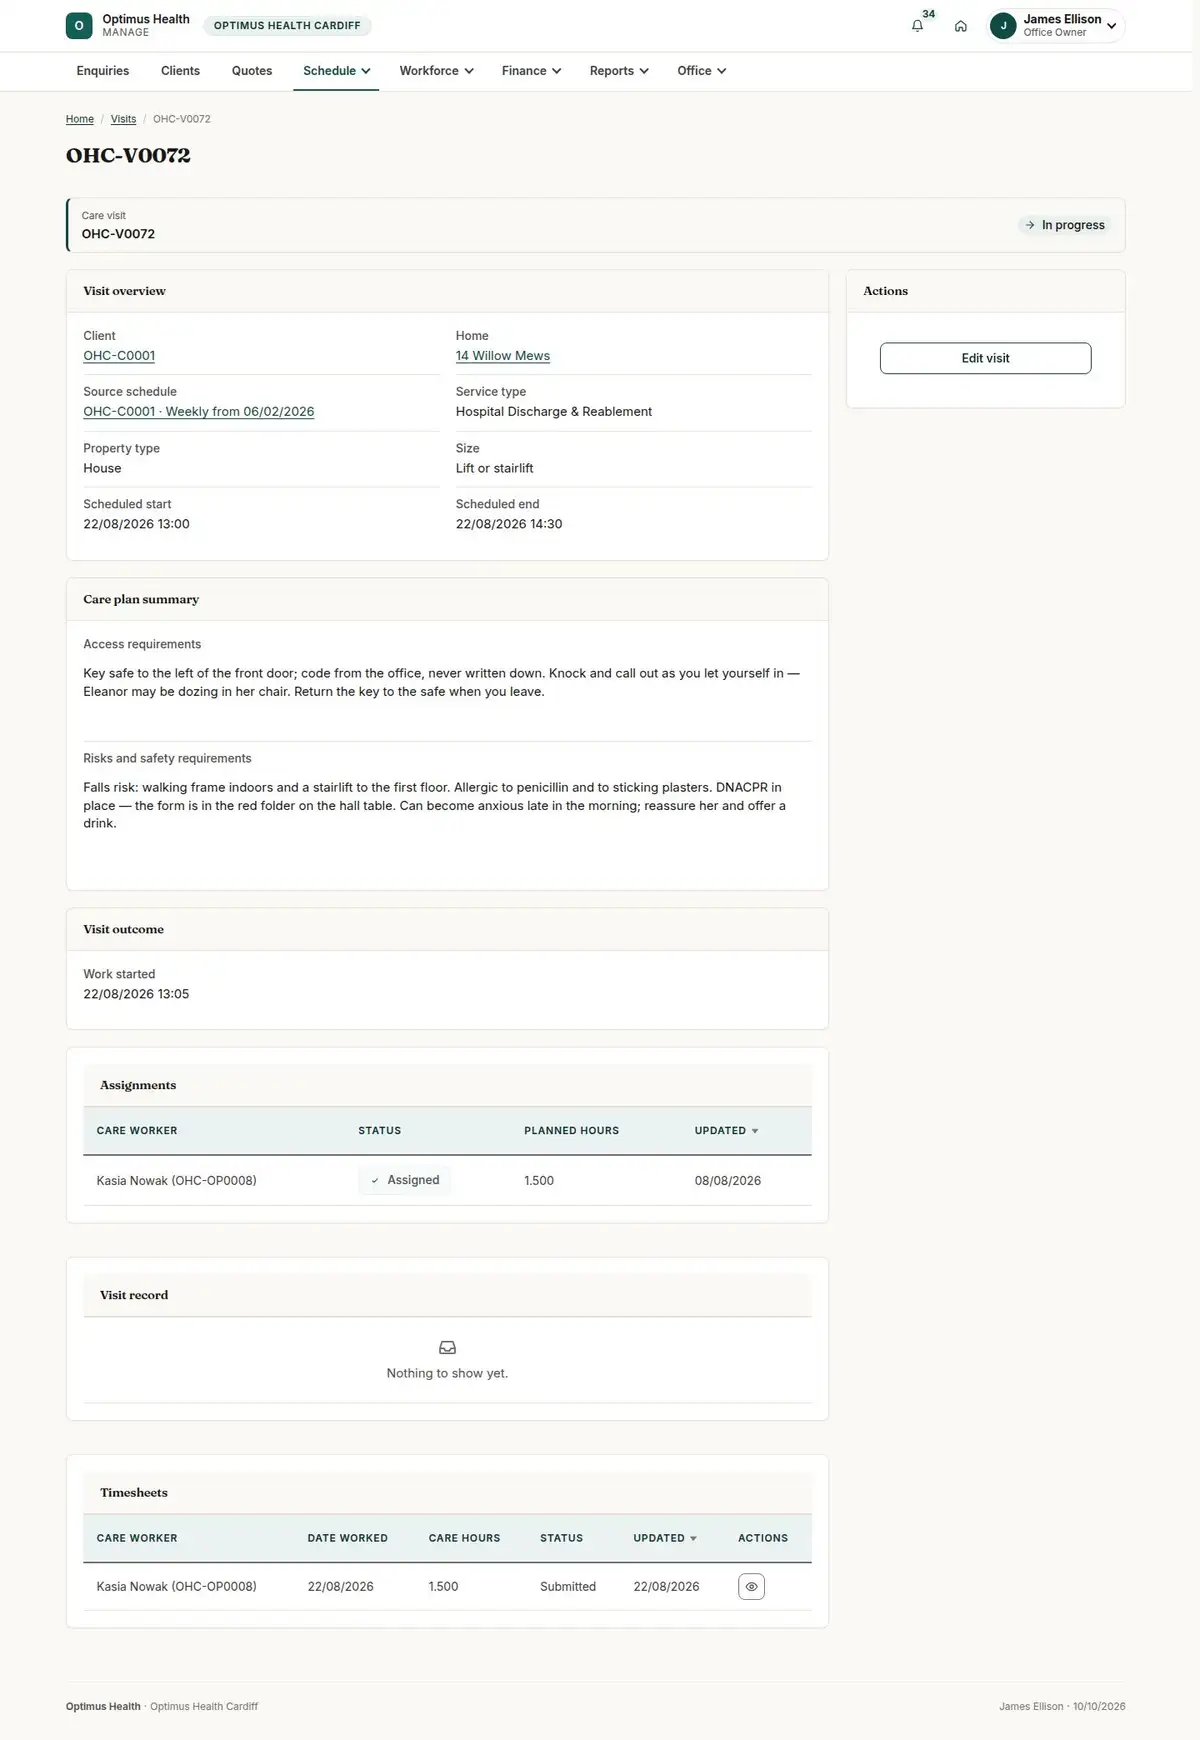Image resolution: width=1200 pixels, height=1740 pixels.
Task: Click the empty inbox icon in Visit record
Action: pos(447,1347)
